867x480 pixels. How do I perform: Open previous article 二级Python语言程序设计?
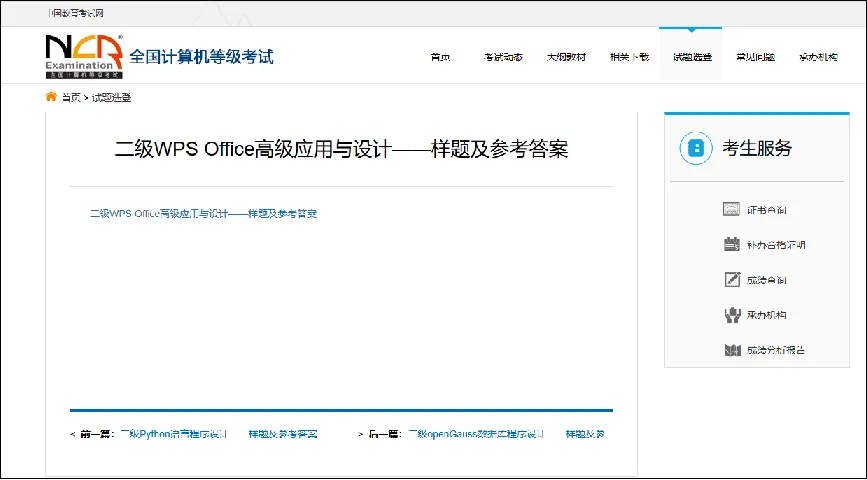219,435
